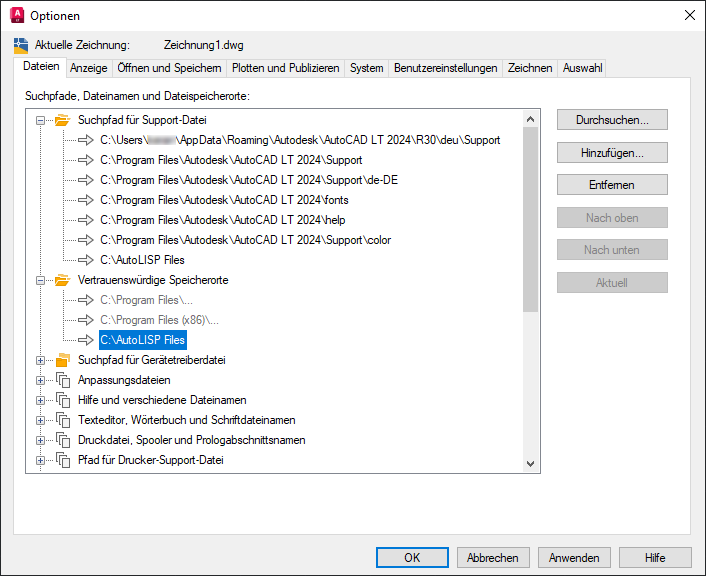Click the files icon beside Texteditor, Wörterbuch
This screenshot has height=576, width=706.
(x=63, y=420)
